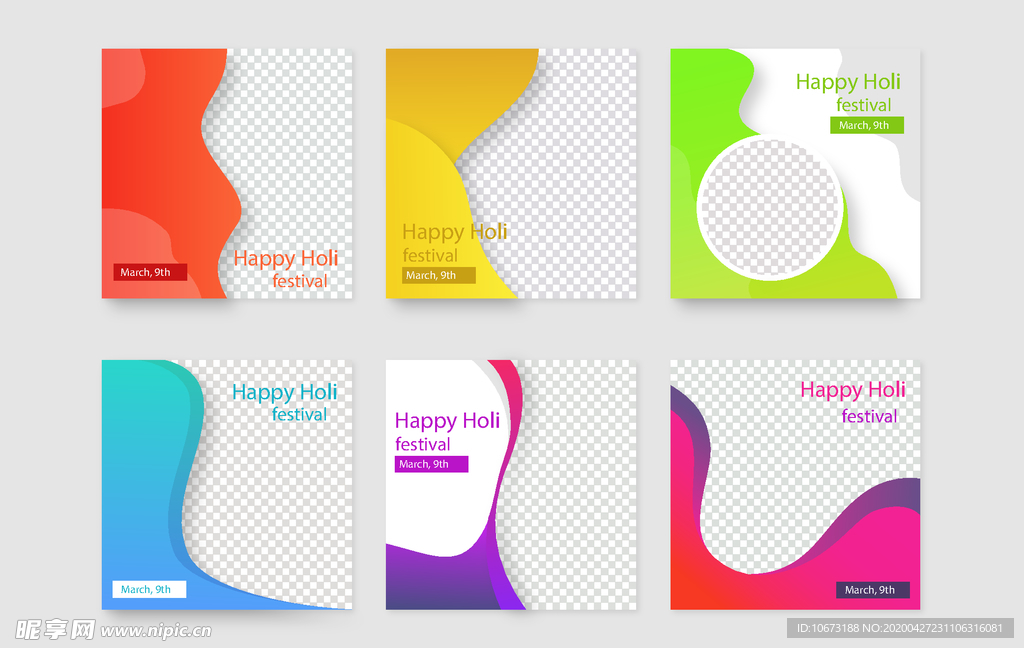
Task: Select the dark navy March, 9th badge
Action: [872, 590]
